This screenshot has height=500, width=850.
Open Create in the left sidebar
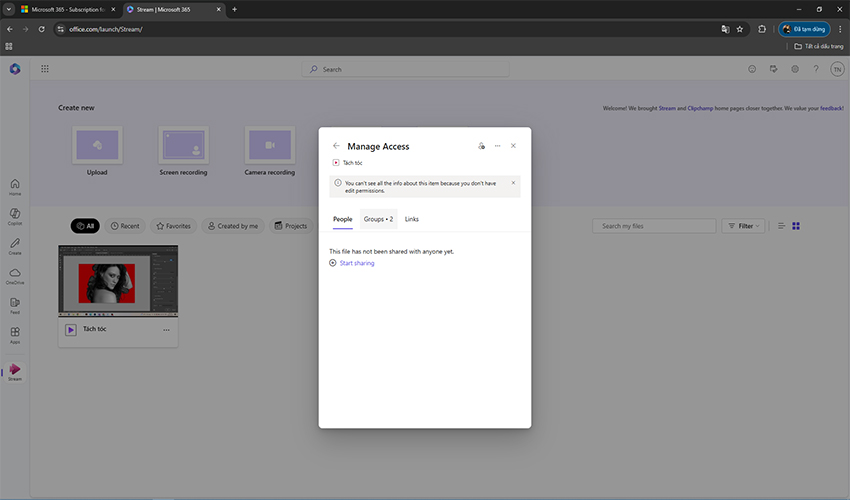15,247
